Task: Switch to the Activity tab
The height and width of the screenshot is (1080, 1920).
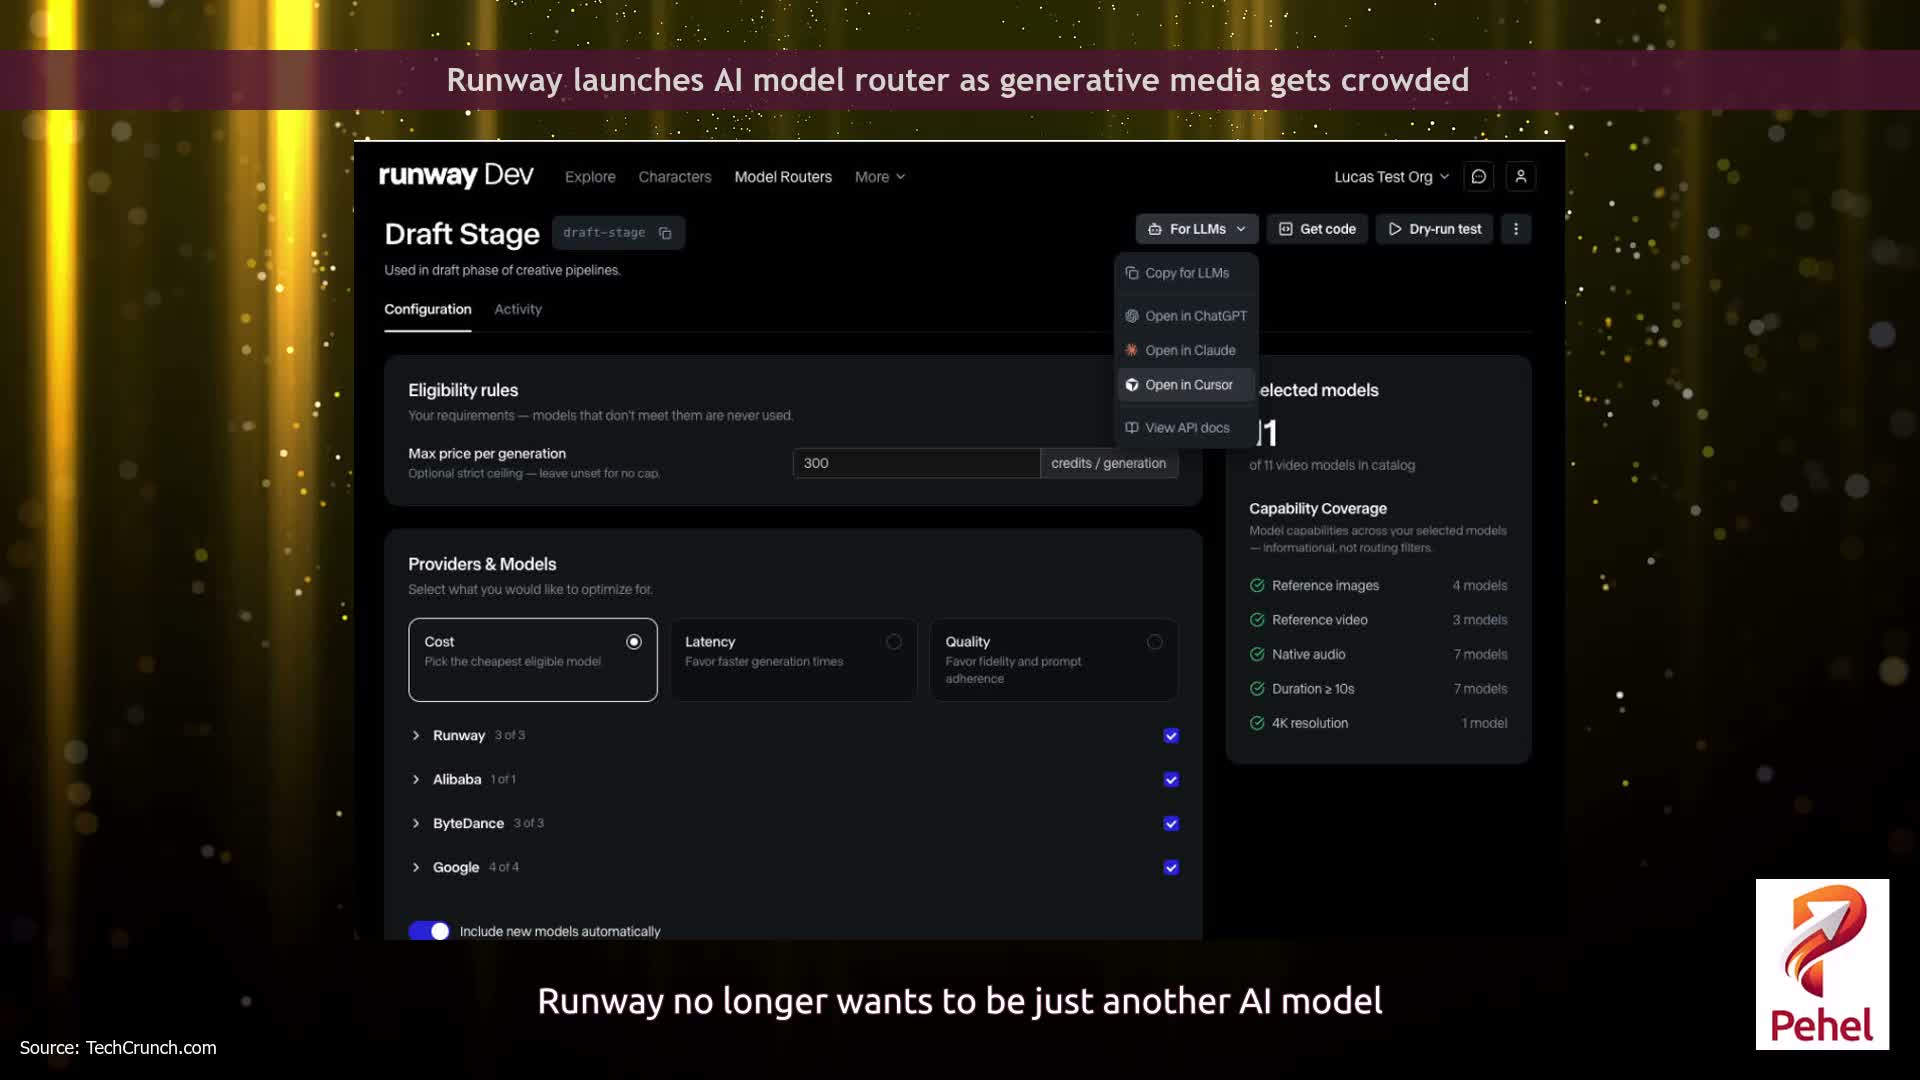Action: coord(518,310)
